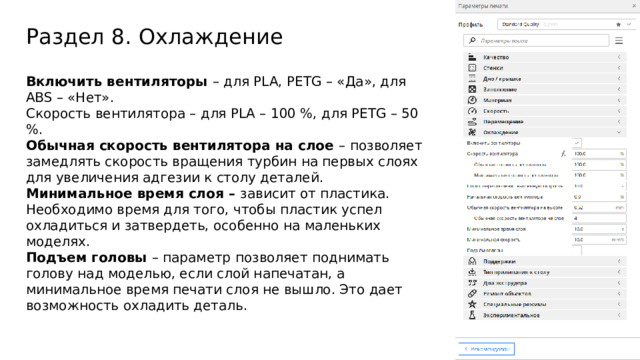
Task: Toggle the Подъем головы checkbox
Action: [x=577, y=250]
